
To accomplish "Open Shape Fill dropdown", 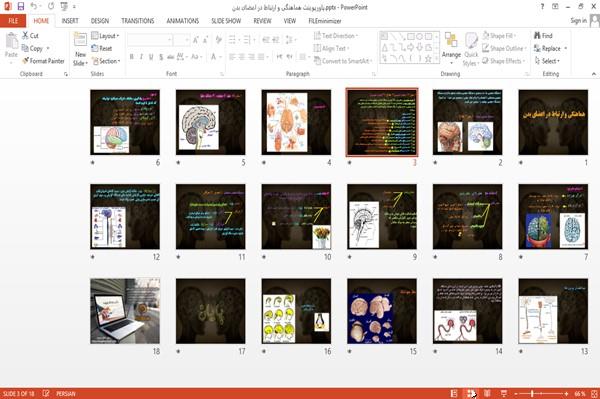I will pyautogui.click(x=499, y=36).
